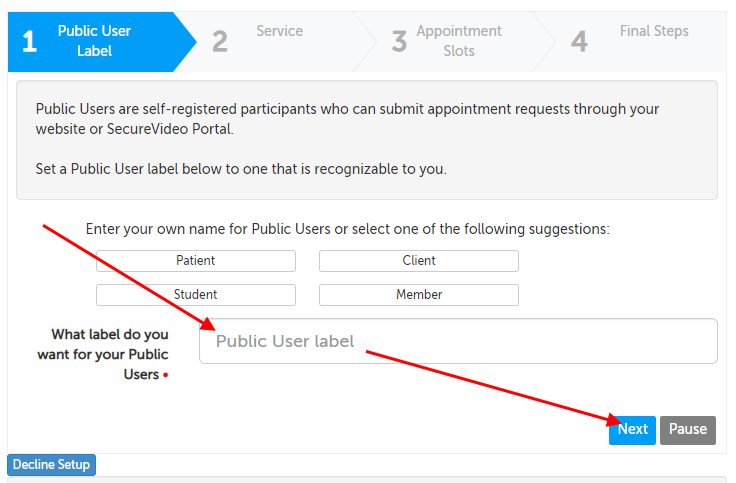Click the Patient suggestion button

click(x=196, y=261)
